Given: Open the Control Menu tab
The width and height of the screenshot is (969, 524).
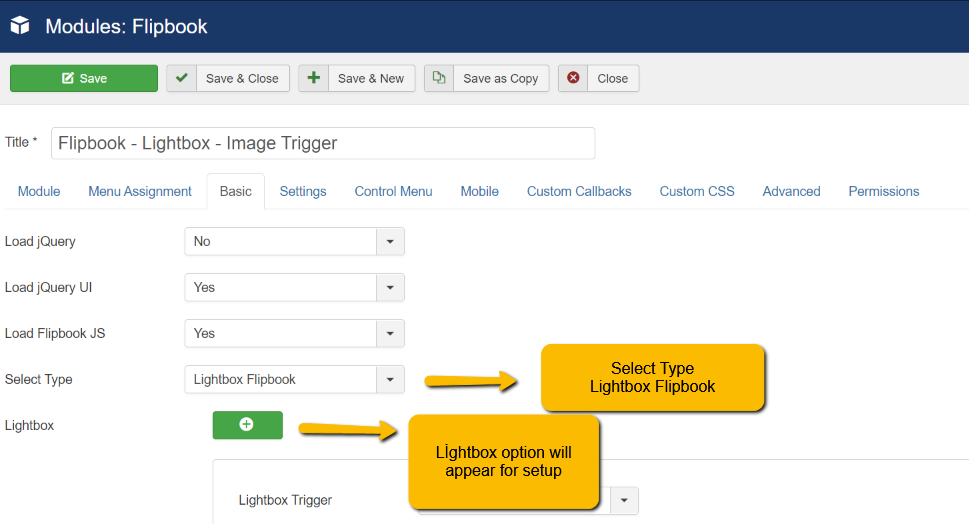Looking at the screenshot, I should point(393,192).
